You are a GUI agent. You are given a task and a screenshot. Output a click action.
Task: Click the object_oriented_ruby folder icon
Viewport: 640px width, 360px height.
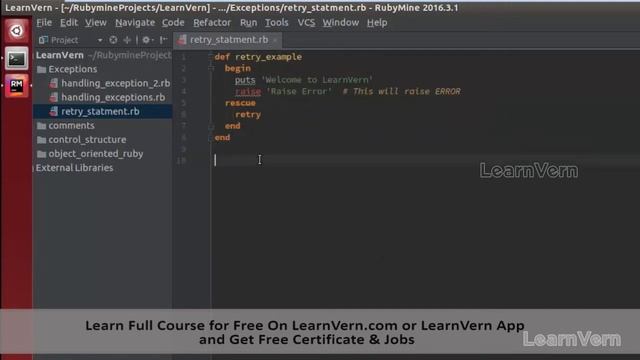pos(41,154)
